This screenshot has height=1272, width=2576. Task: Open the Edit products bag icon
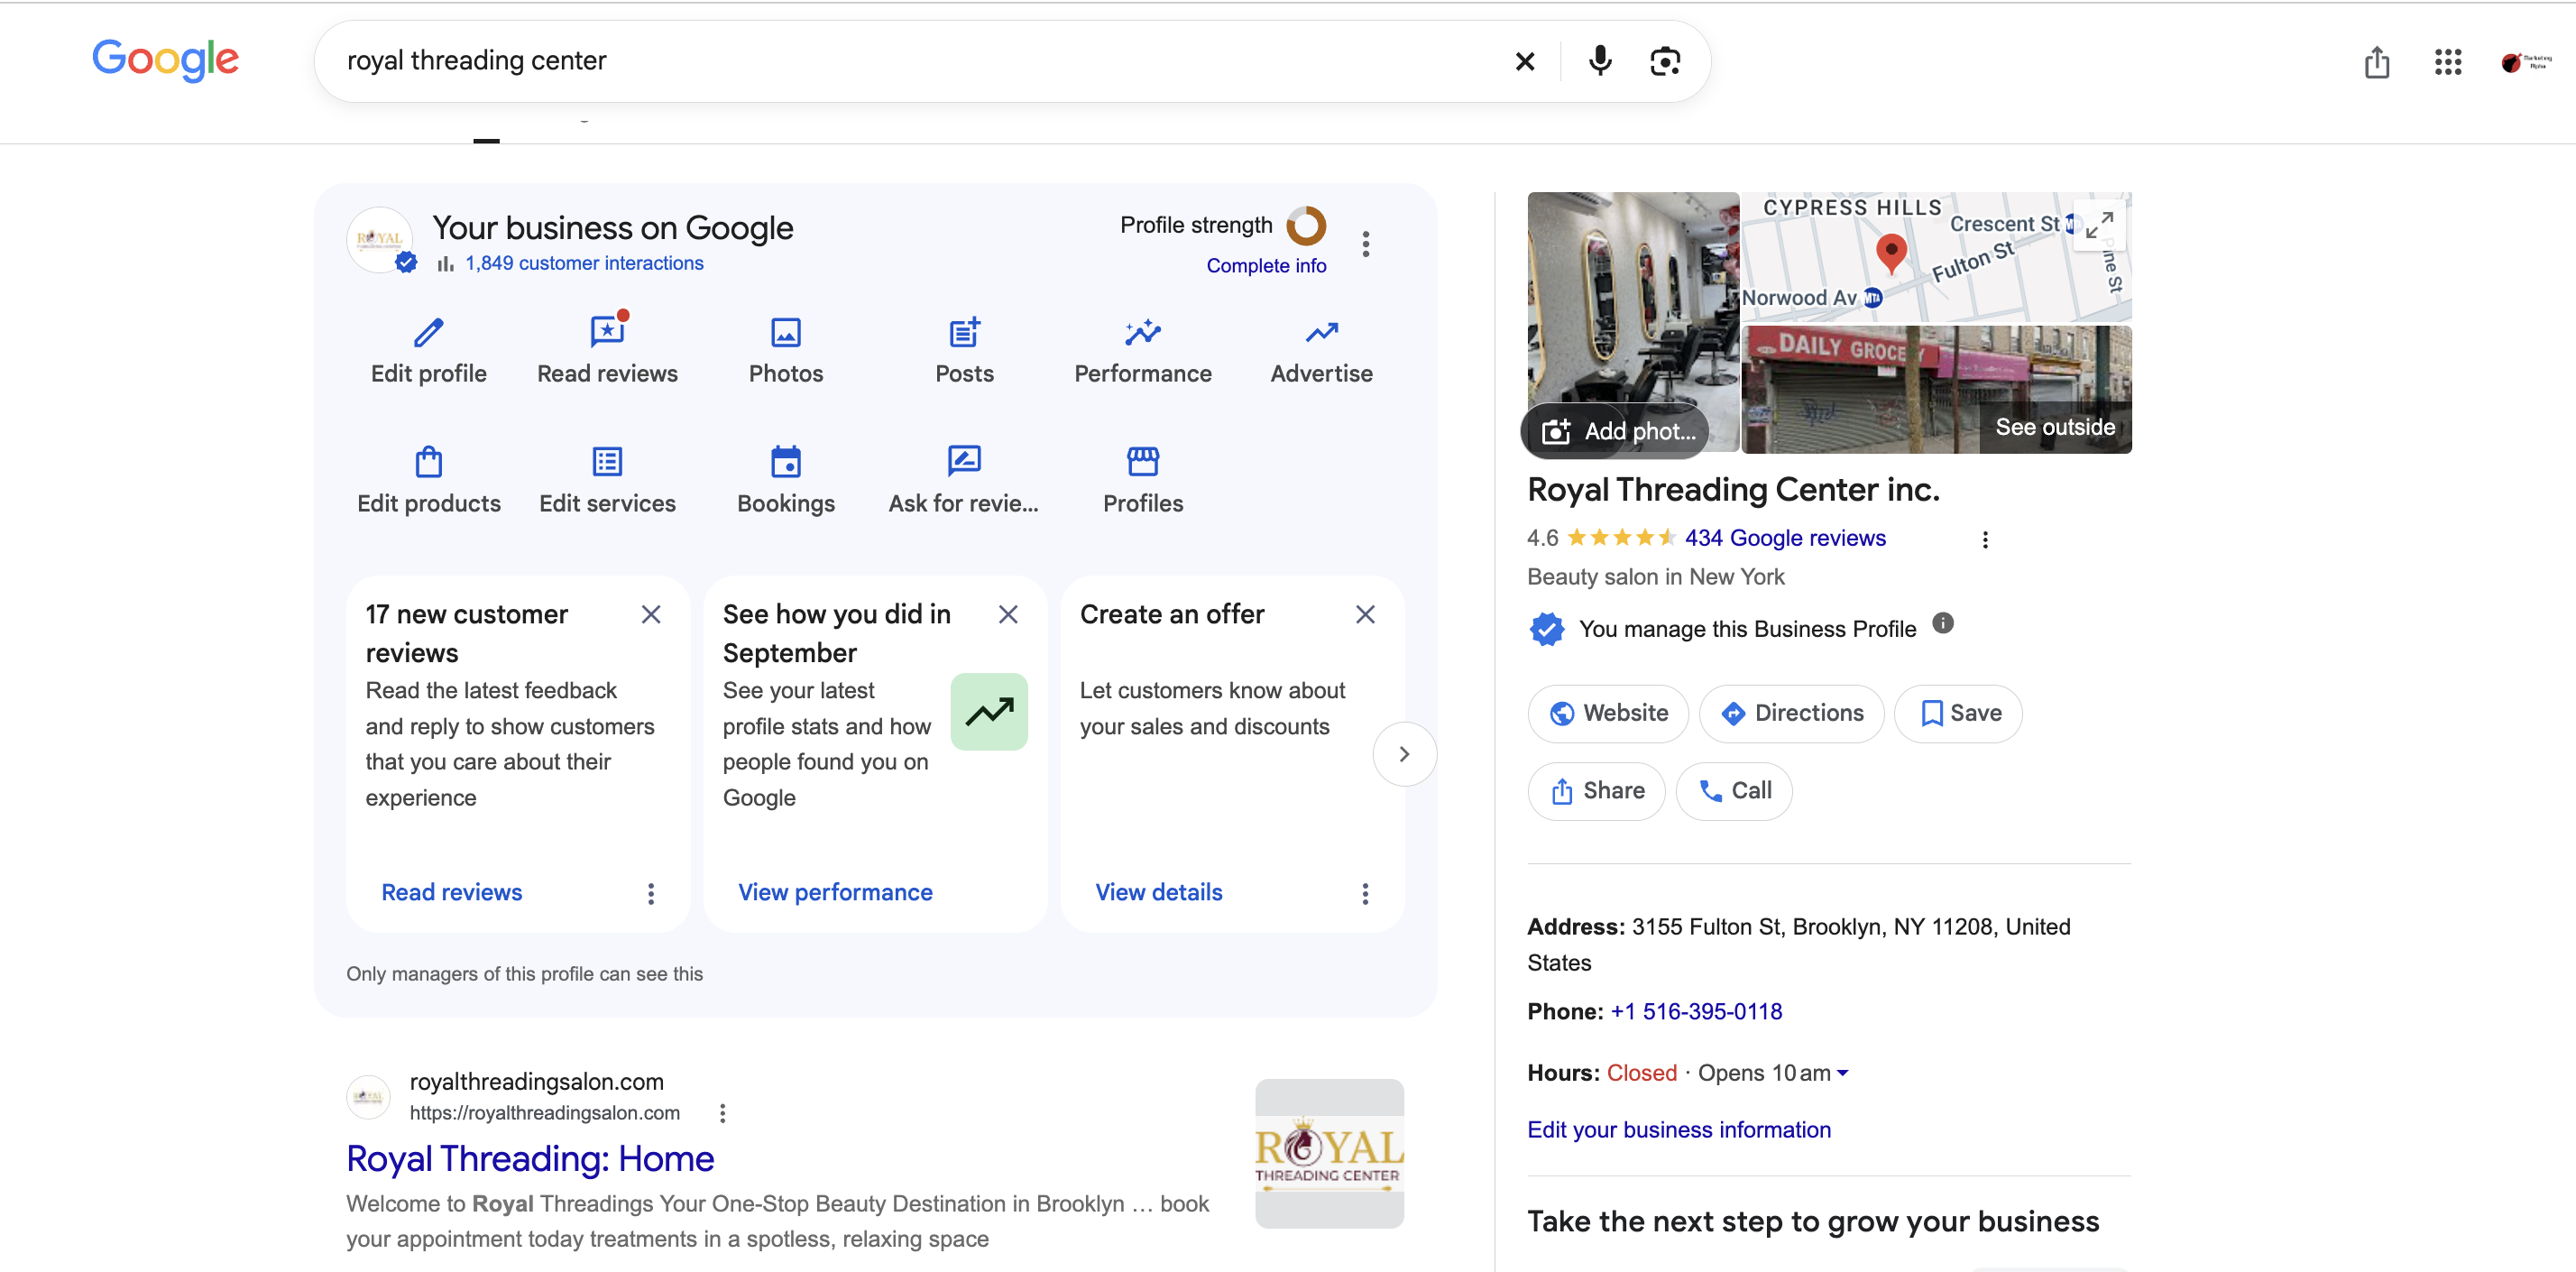(428, 461)
